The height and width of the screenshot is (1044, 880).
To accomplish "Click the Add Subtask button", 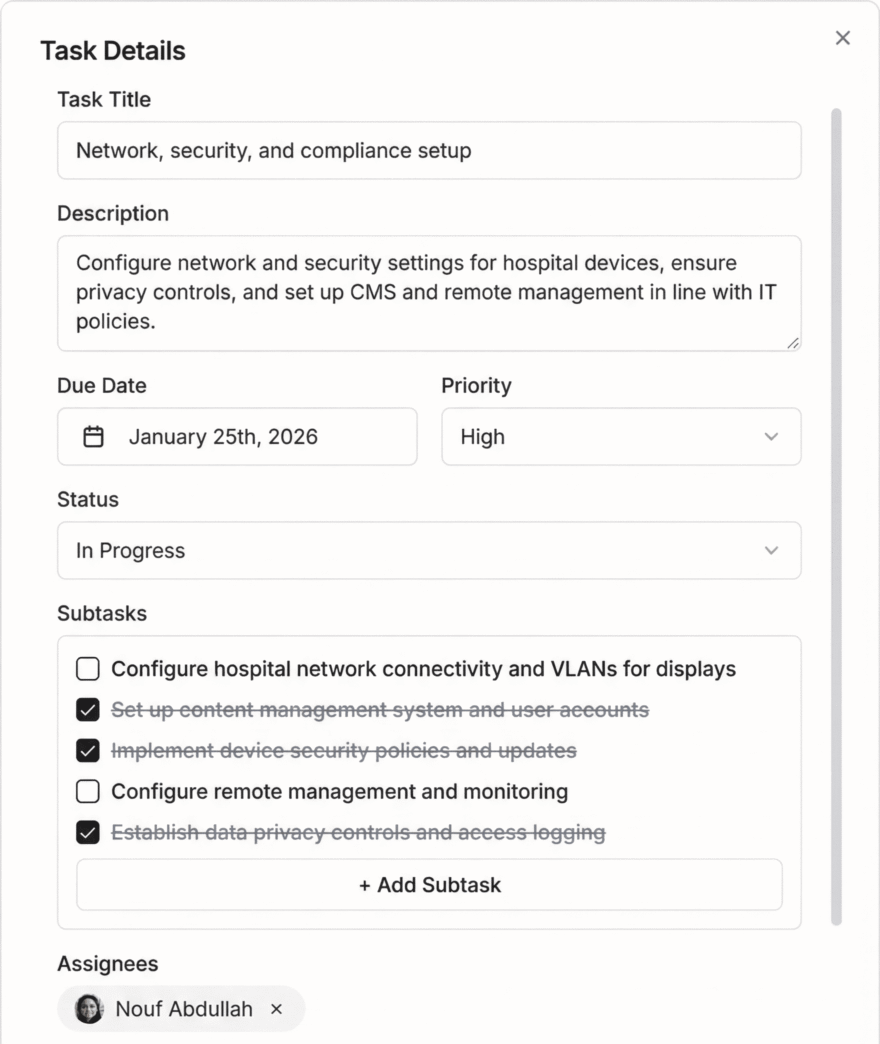I will (429, 885).
